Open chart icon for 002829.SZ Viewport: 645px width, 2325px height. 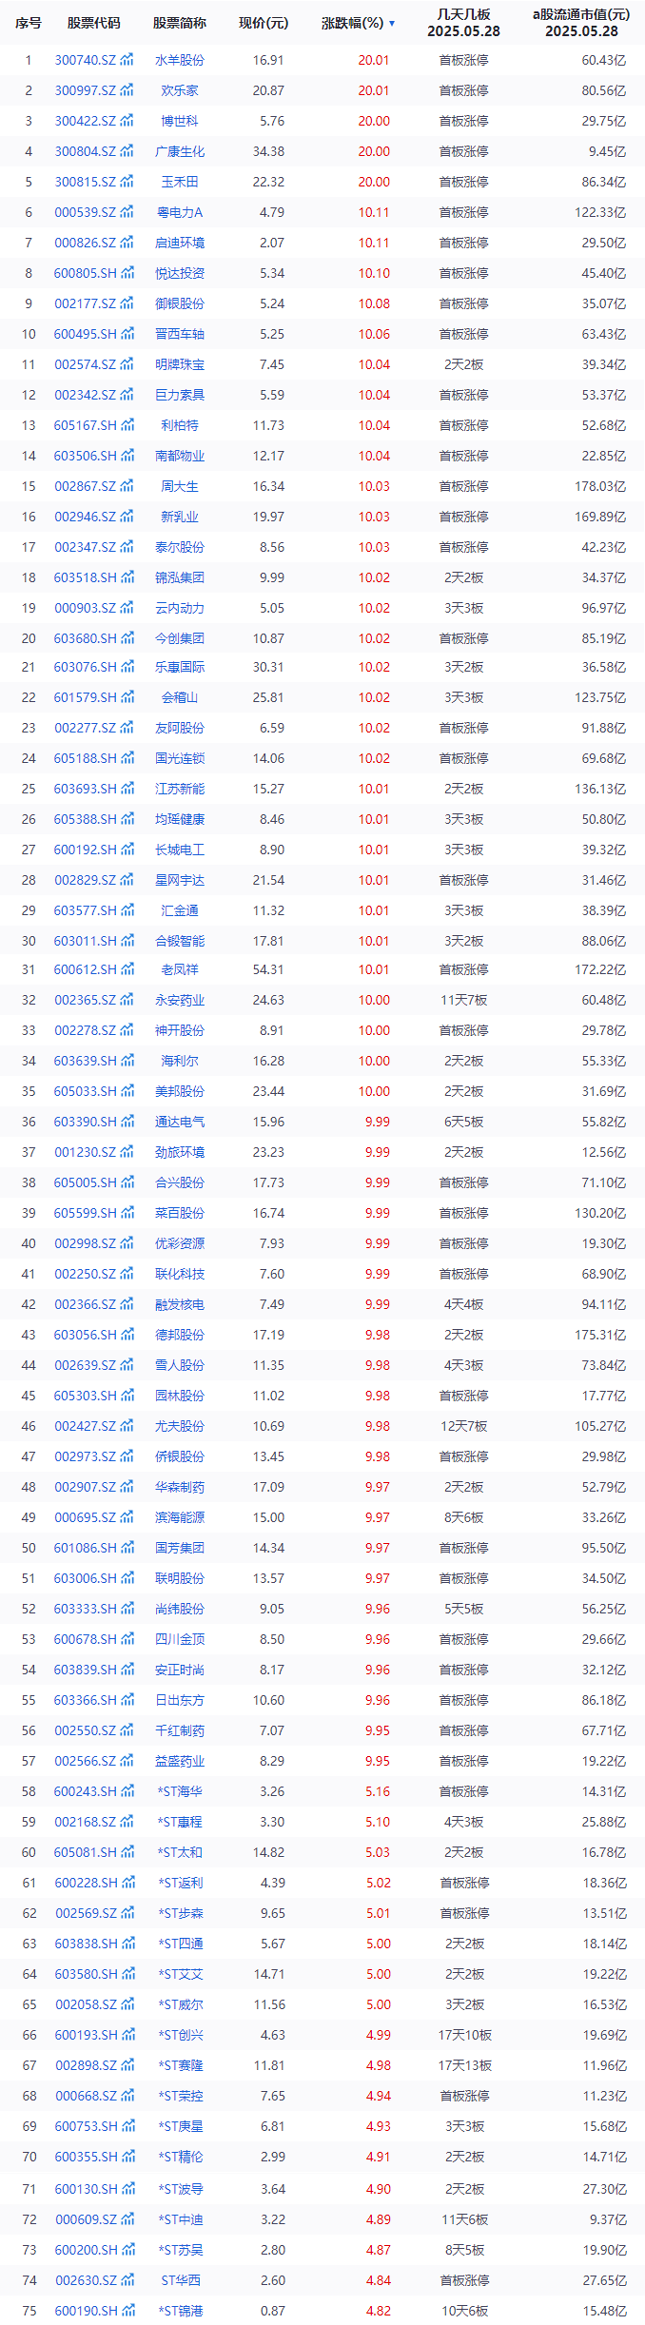point(127,880)
